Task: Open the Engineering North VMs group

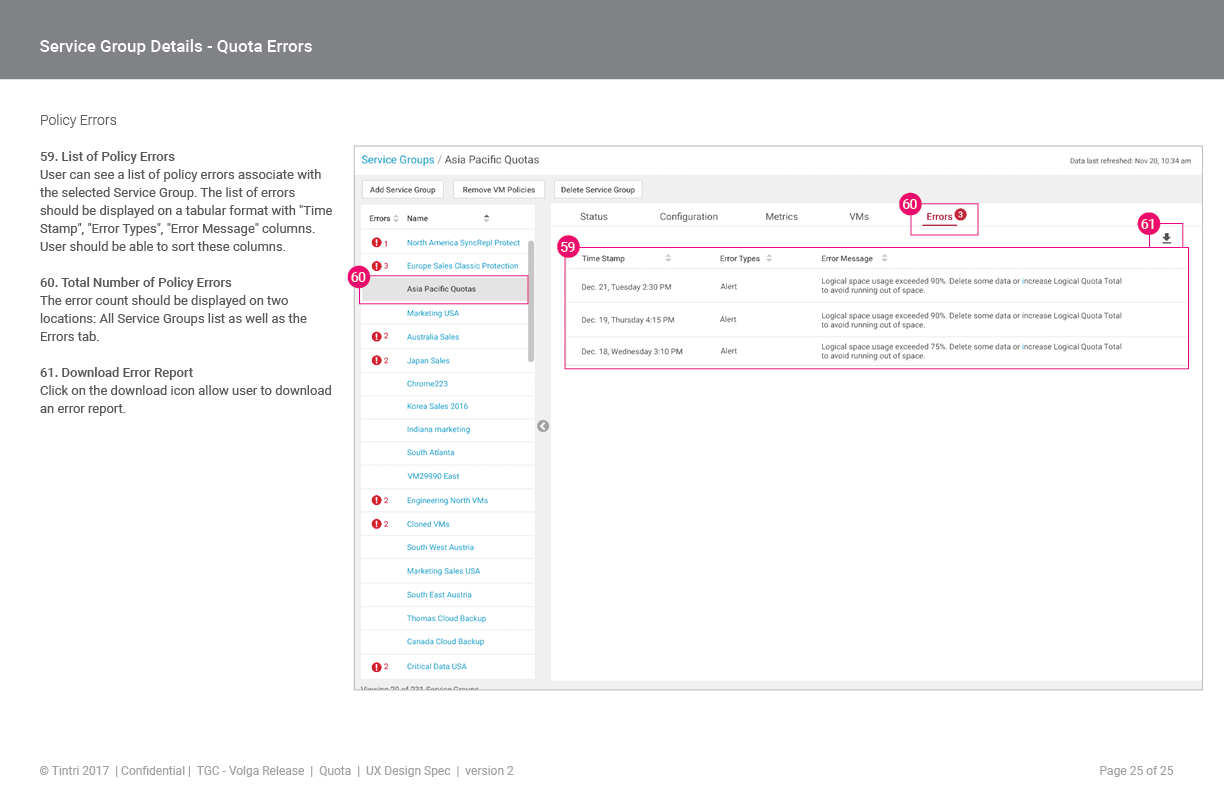Action: pyautogui.click(x=447, y=500)
